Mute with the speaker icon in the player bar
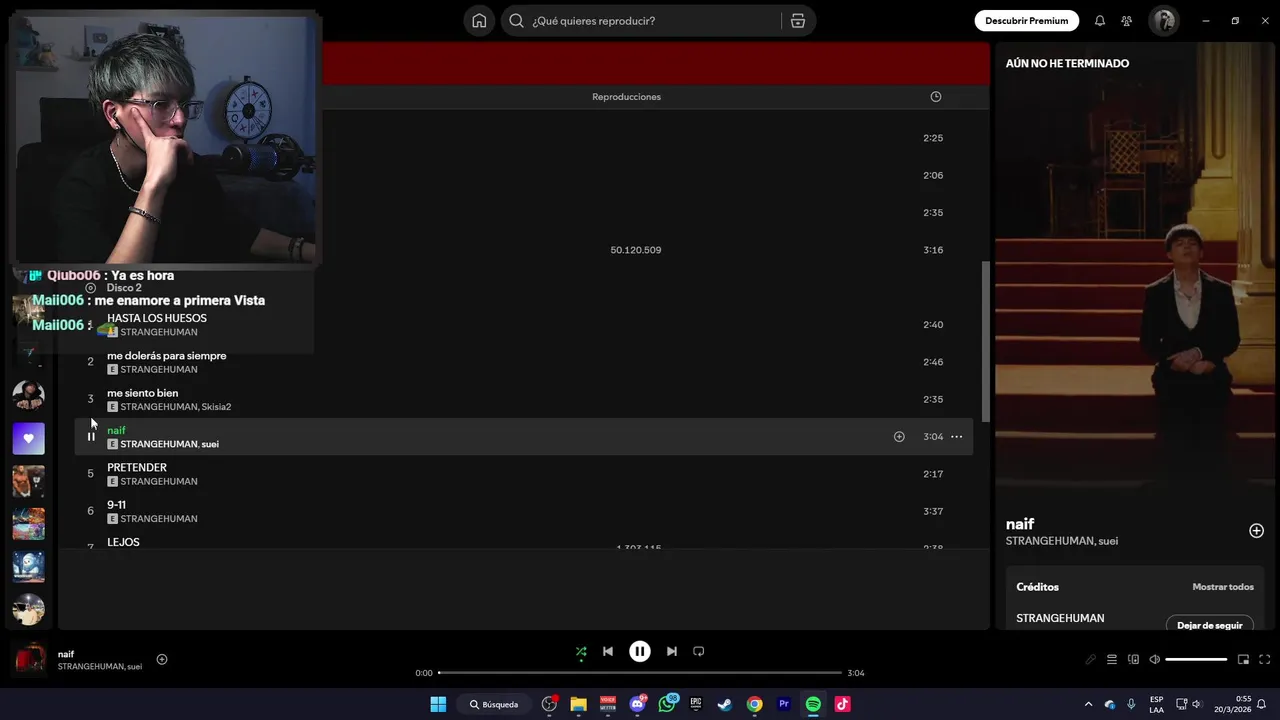The width and height of the screenshot is (1280, 720). [1154, 659]
